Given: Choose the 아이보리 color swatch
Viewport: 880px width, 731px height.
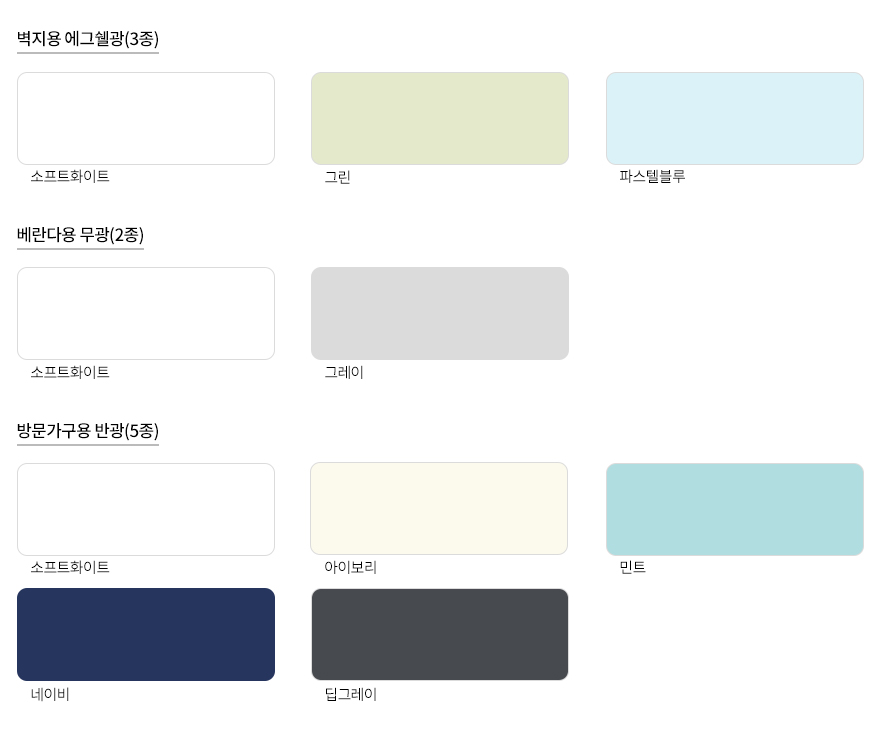Looking at the screenshot, I should click(x=439, y=508).
